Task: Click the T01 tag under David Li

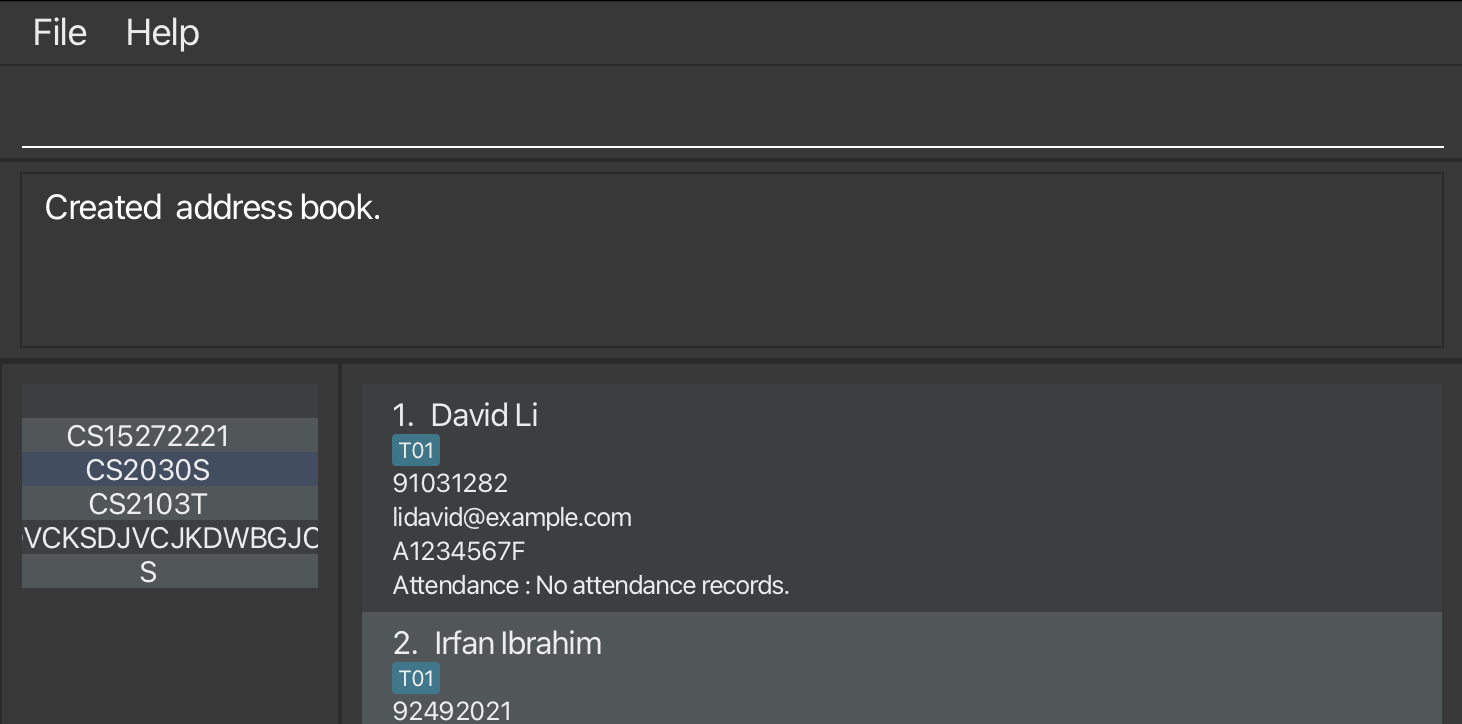Action: point(416,451)
